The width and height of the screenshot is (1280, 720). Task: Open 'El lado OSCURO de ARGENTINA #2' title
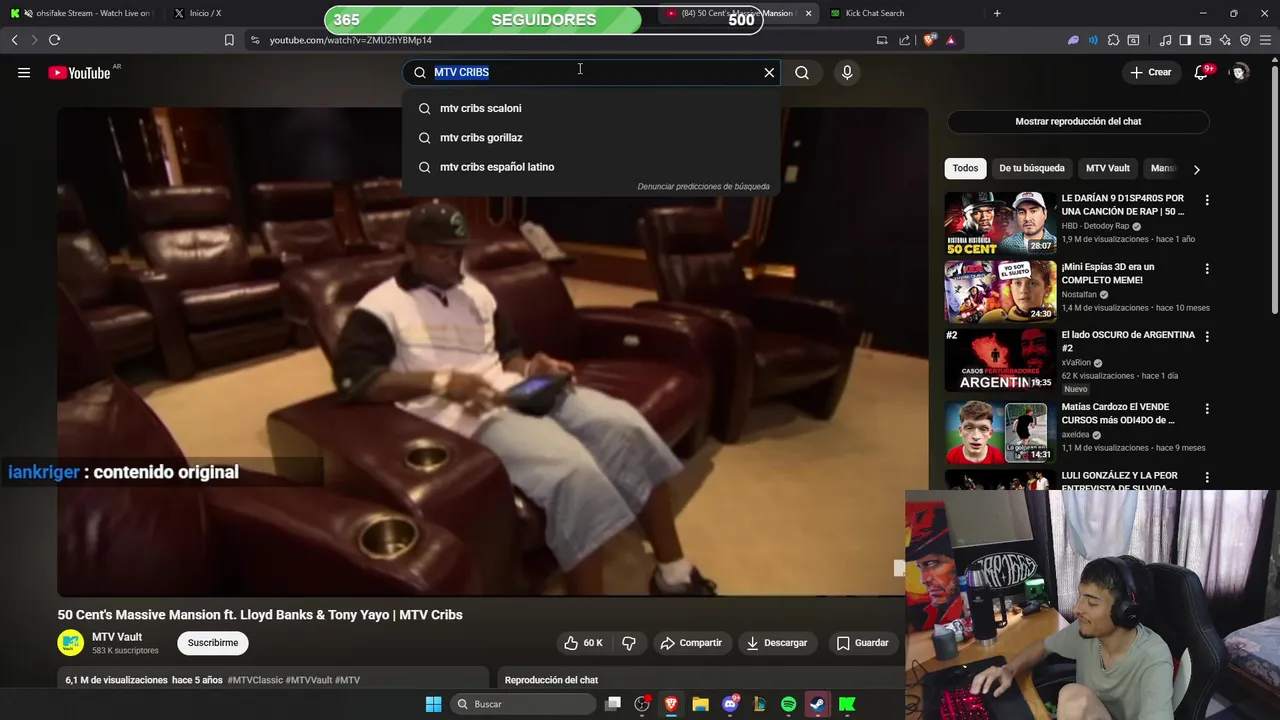click(1128, 341)
